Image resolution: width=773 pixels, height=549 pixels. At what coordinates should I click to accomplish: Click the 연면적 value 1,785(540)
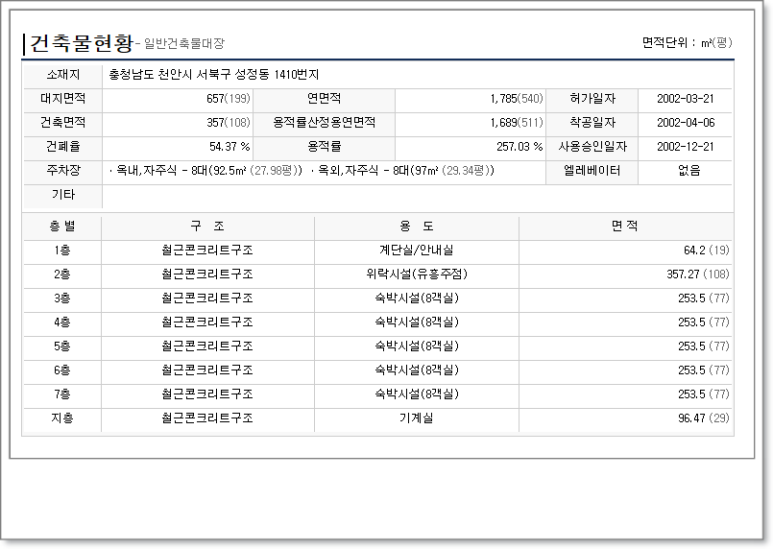click(x=517, y=99)
